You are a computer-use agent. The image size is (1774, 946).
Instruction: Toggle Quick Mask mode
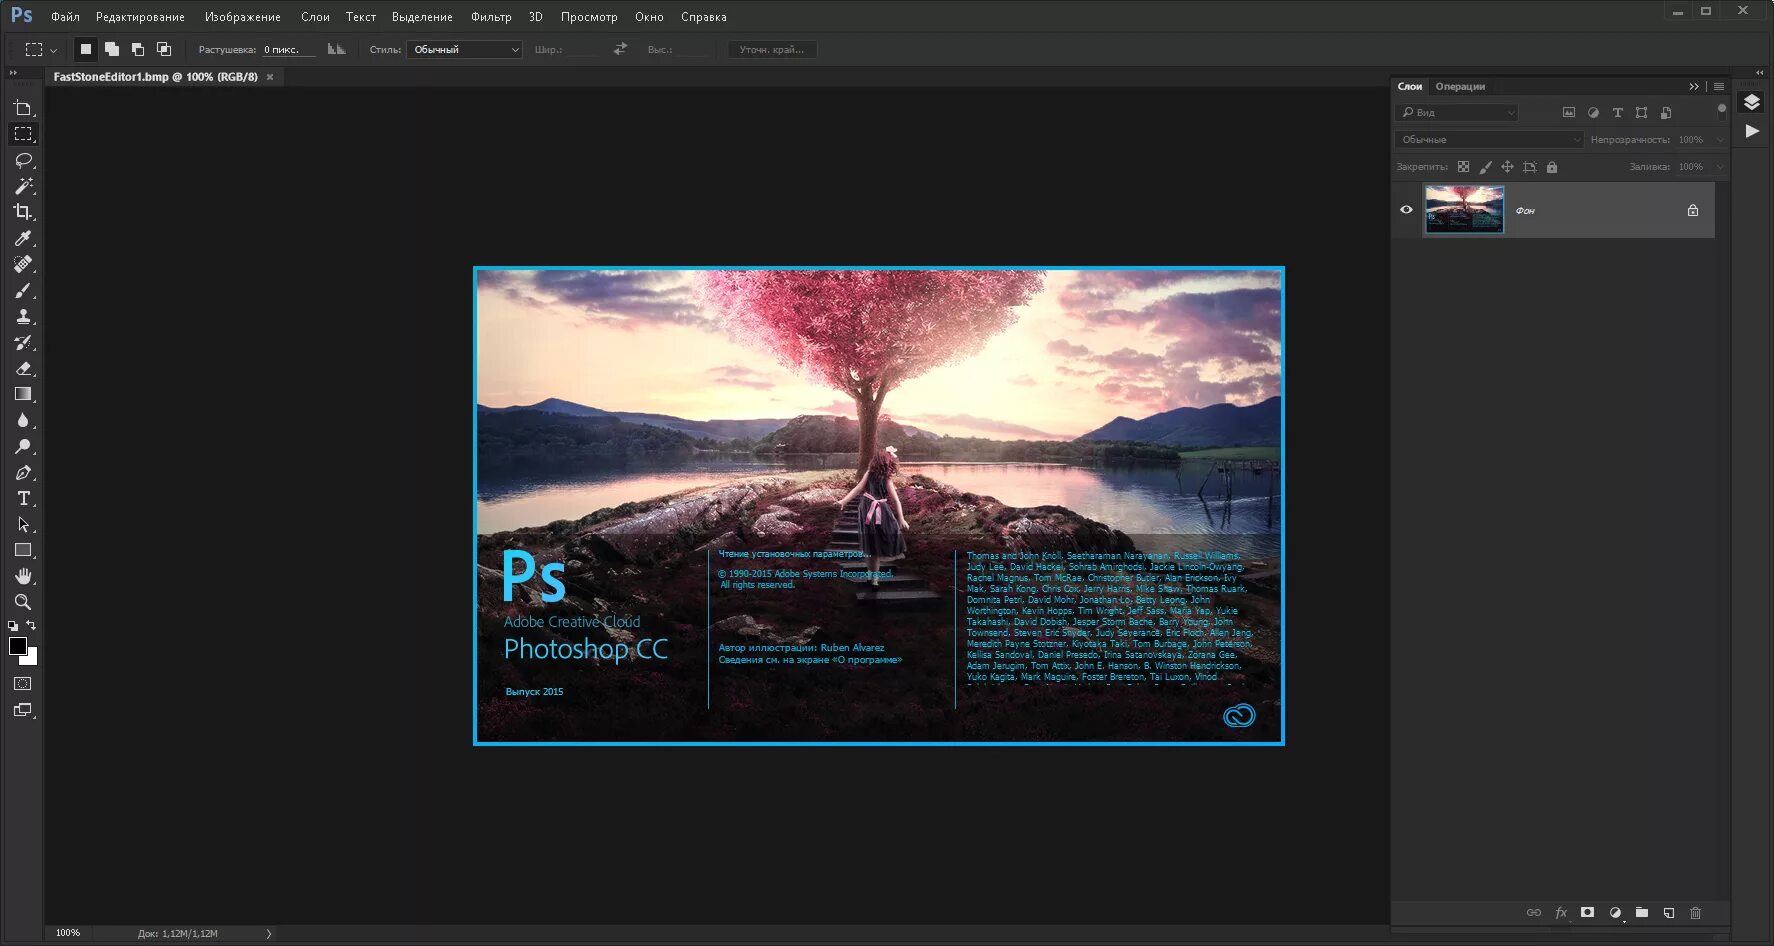[x=23, y=684]
